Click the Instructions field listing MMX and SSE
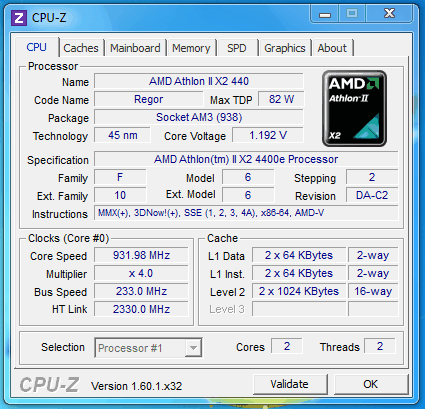Screen dimensions: 425x409 (x=246, y=213)
